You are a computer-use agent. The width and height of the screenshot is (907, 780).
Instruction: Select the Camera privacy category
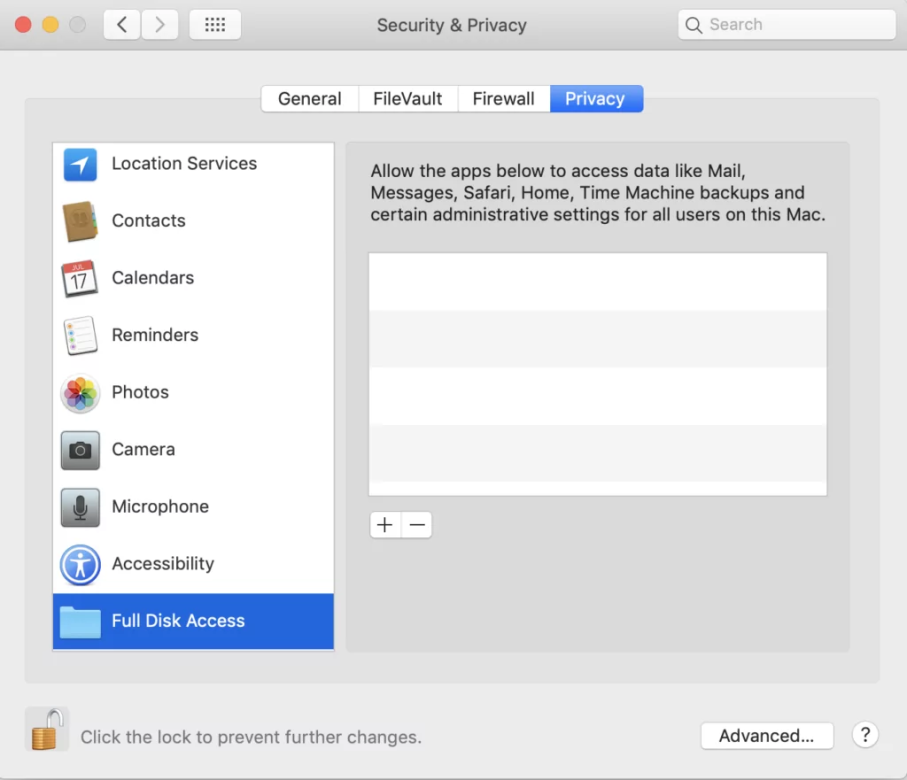[x=193, y=450]
